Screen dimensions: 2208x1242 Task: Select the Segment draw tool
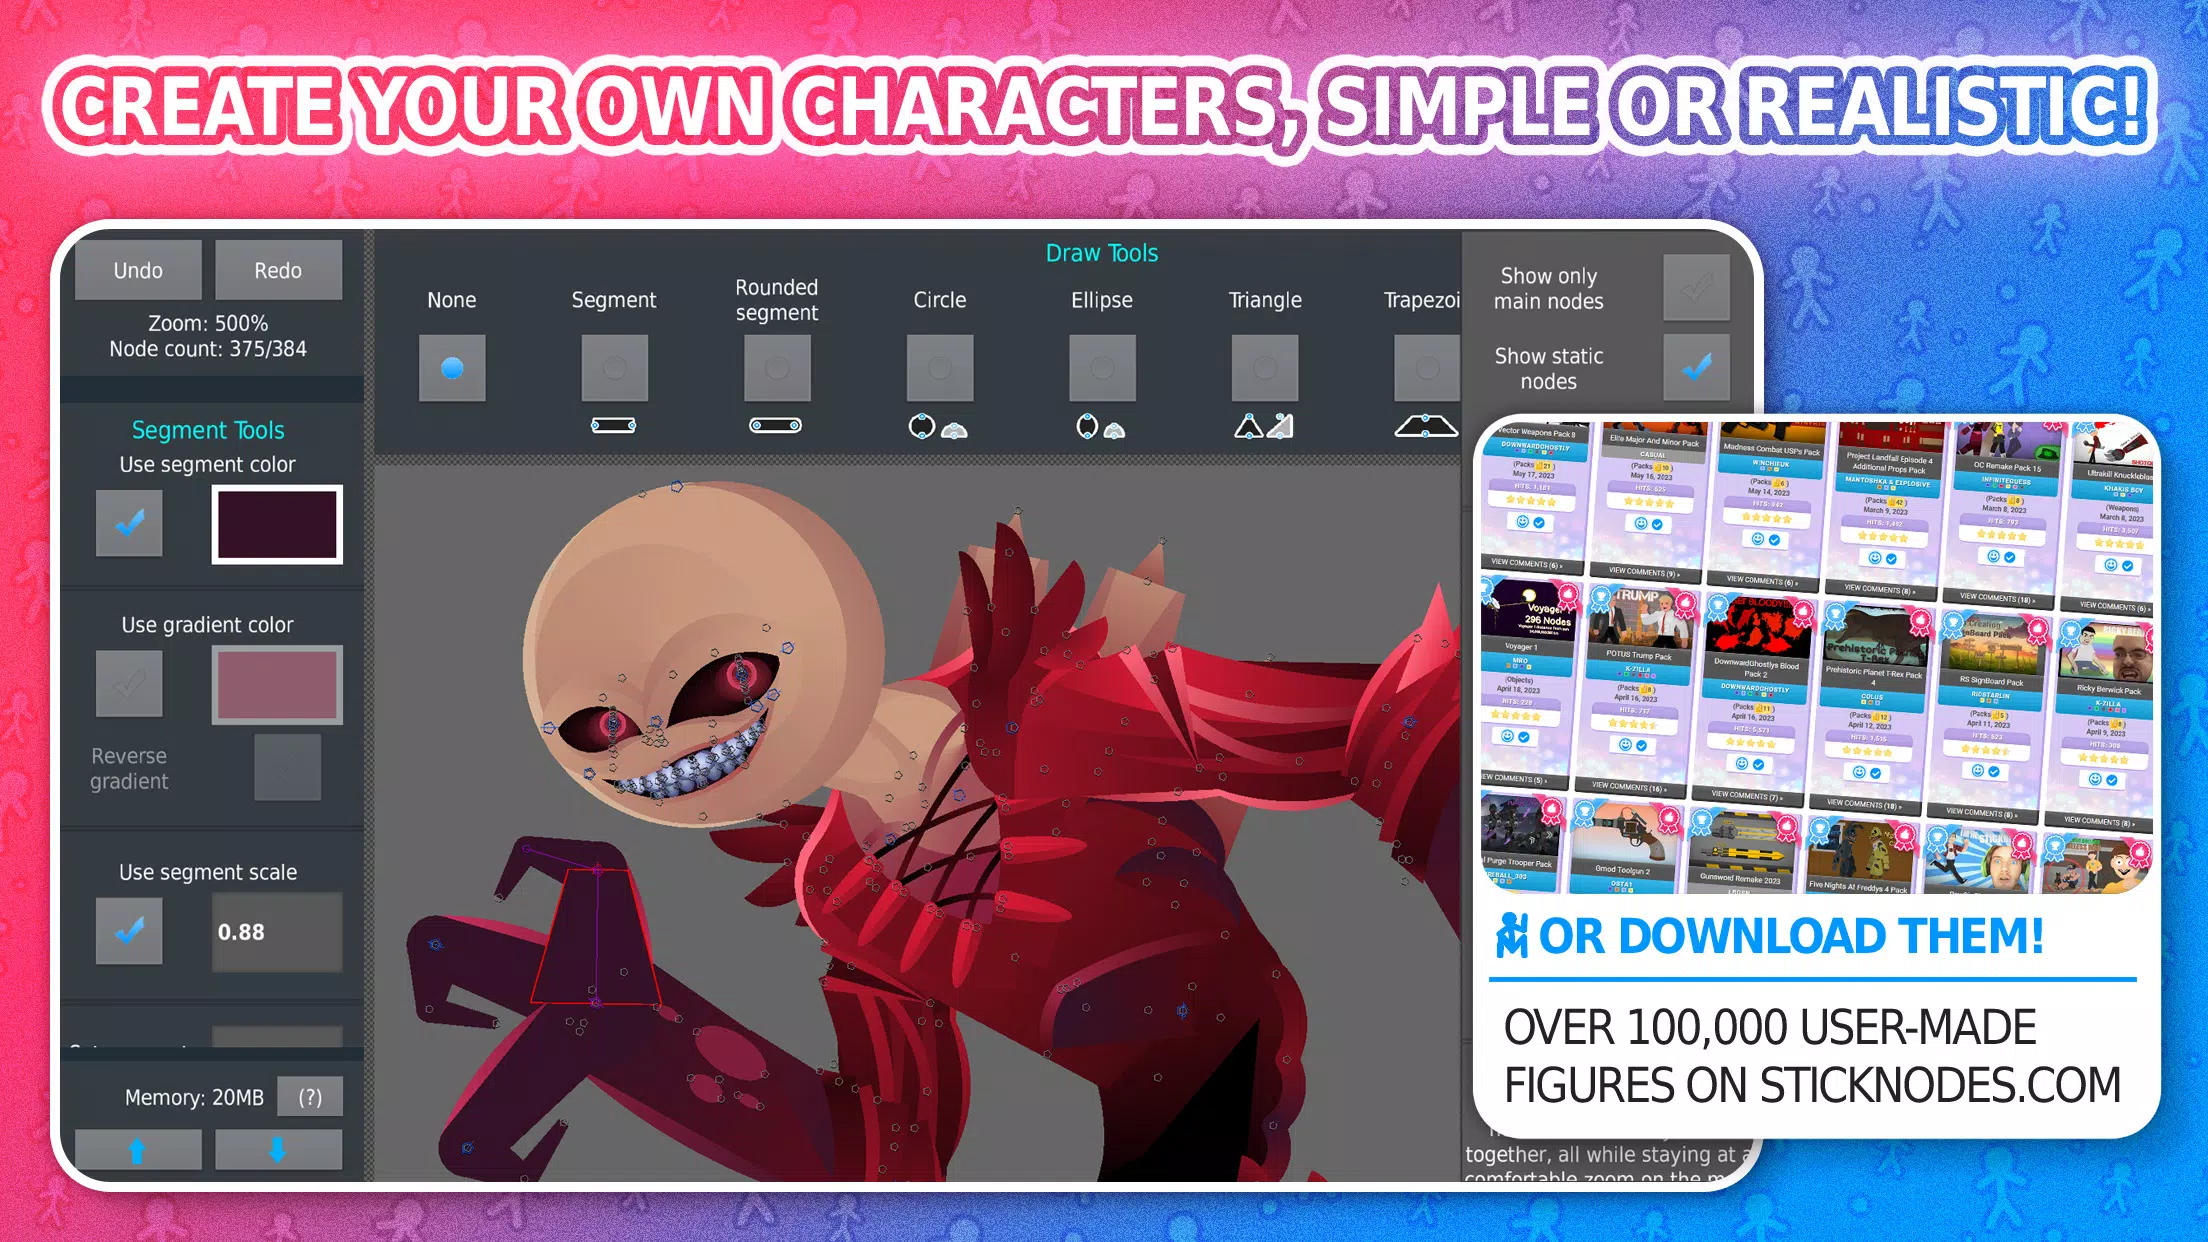point(614,365)
